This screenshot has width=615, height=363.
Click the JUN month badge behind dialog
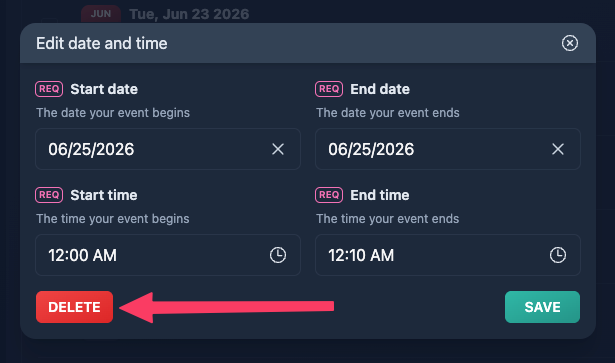click(101, 14)
